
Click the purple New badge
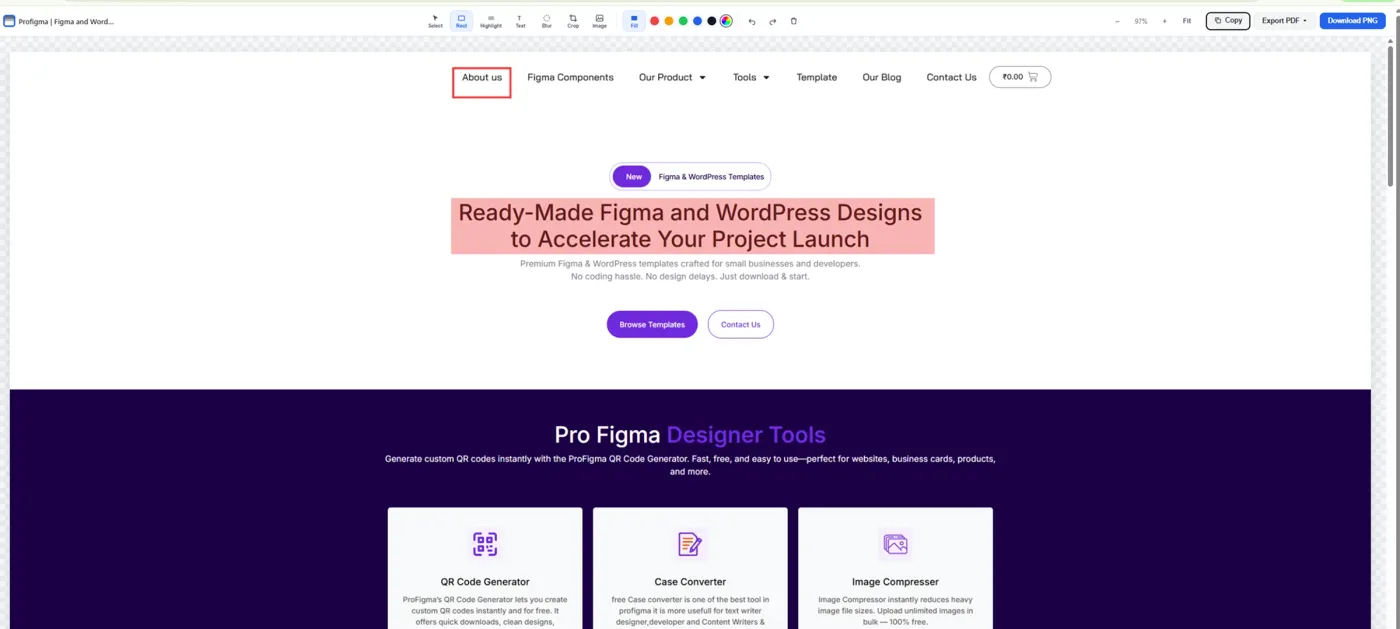[633, 177]
